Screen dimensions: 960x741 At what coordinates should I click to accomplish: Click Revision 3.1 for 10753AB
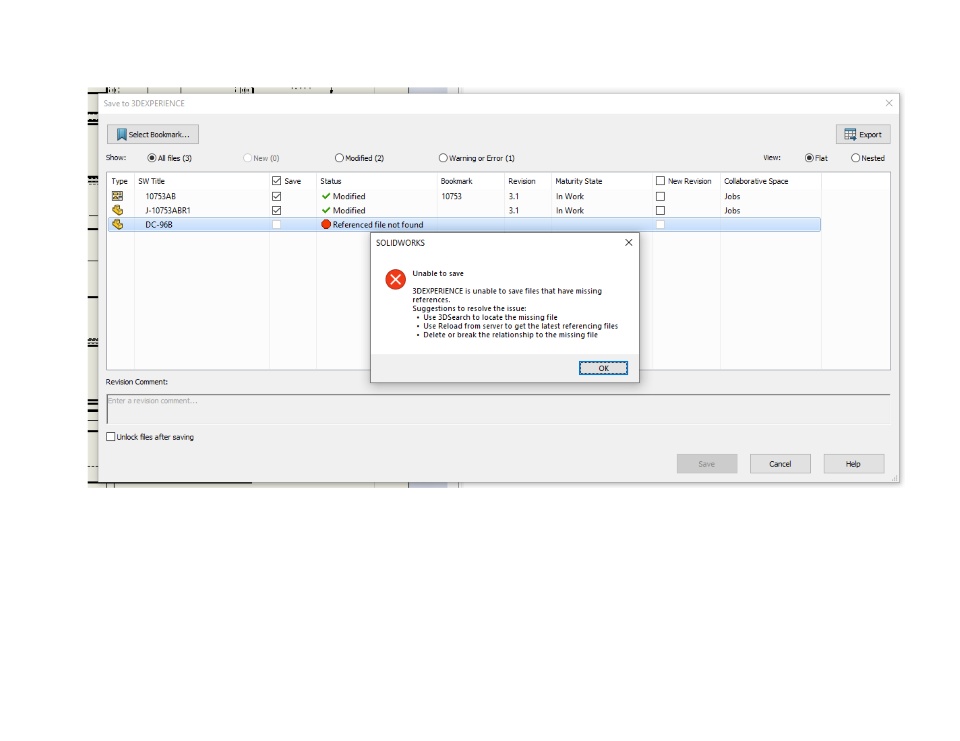point(514,196)
